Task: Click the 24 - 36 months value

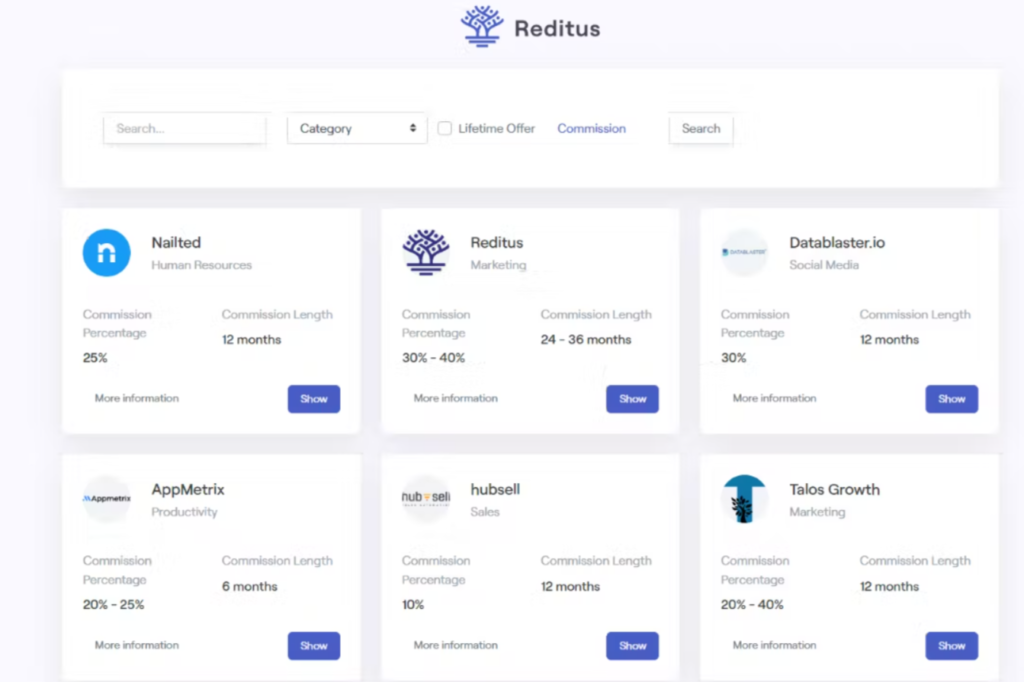Action: pyautogui.click(x=586, y=339)
